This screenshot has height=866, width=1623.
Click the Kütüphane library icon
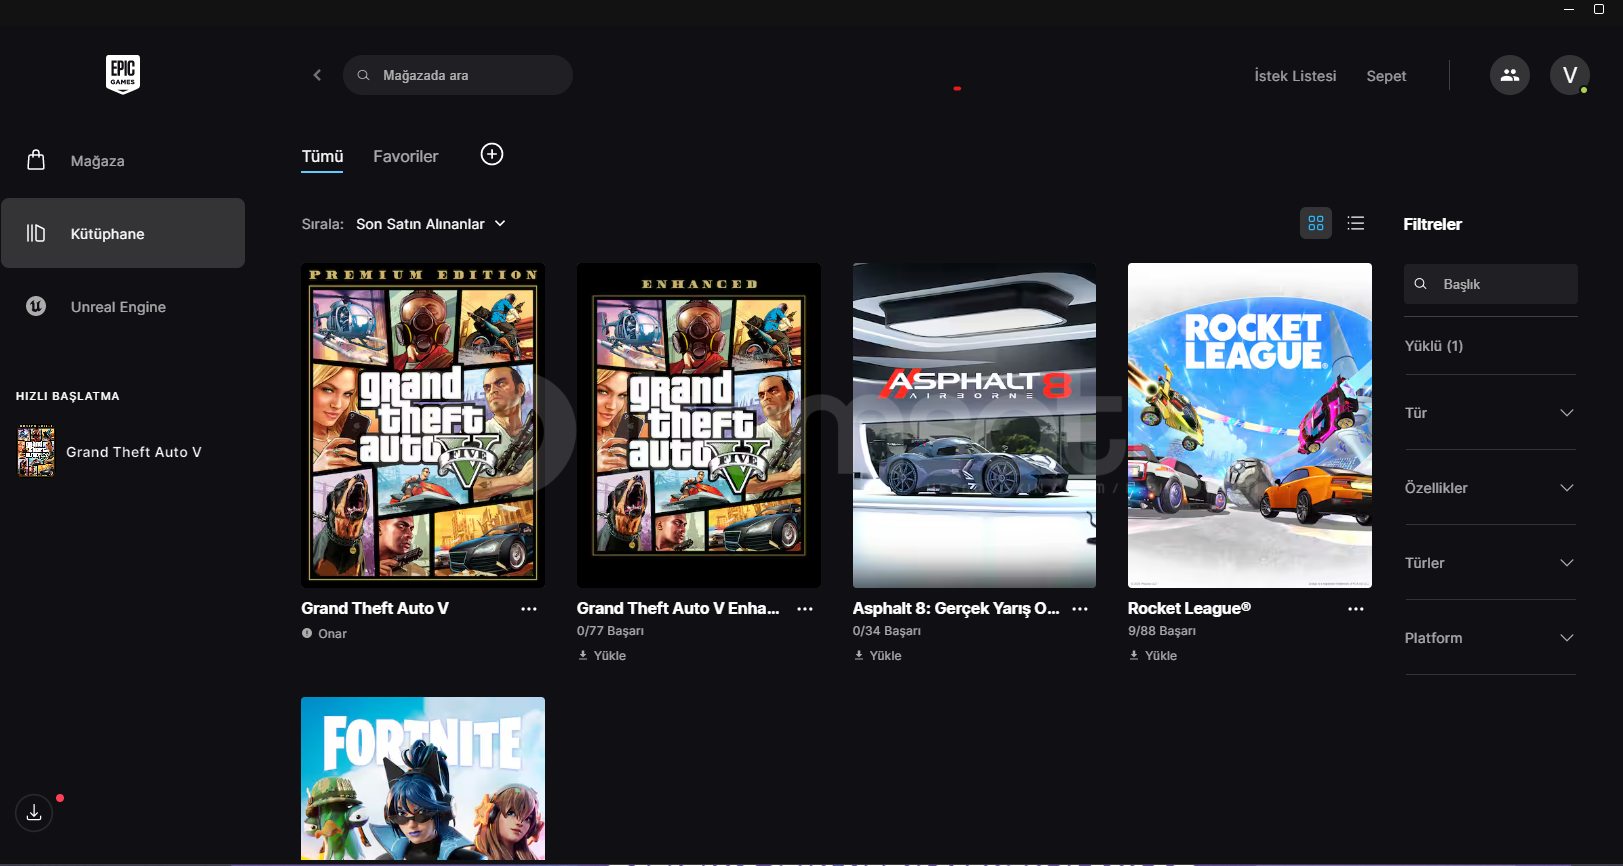coord(36,233)
